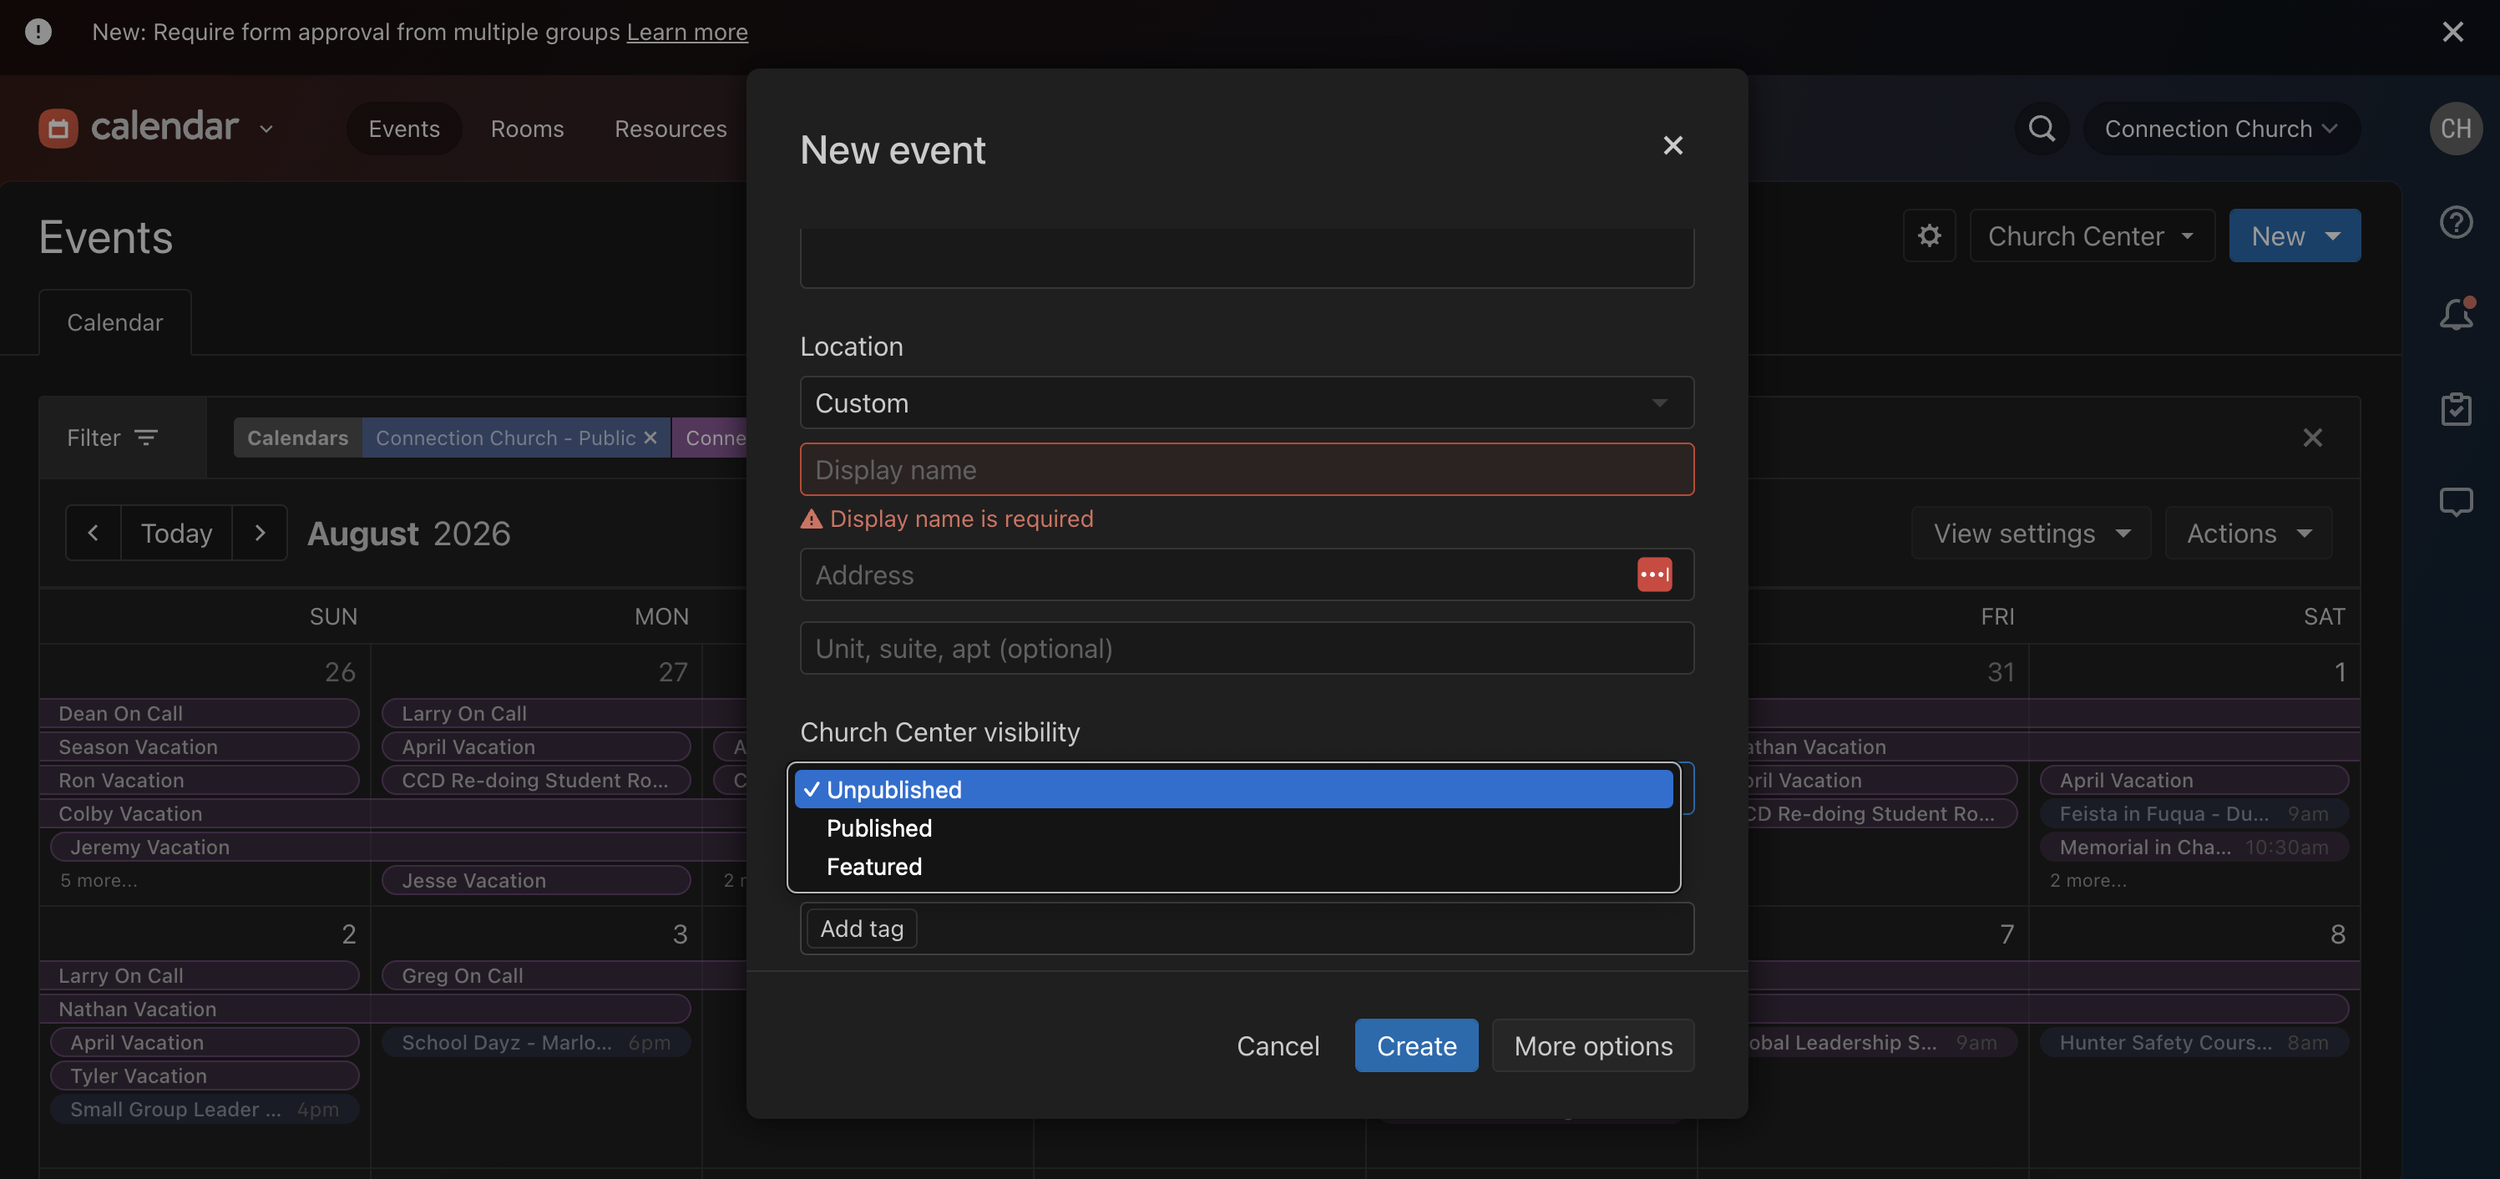Viewport: 2500px width, 1179px height.
Task: Open the Ron Vacation event
Action: (199, 780)
